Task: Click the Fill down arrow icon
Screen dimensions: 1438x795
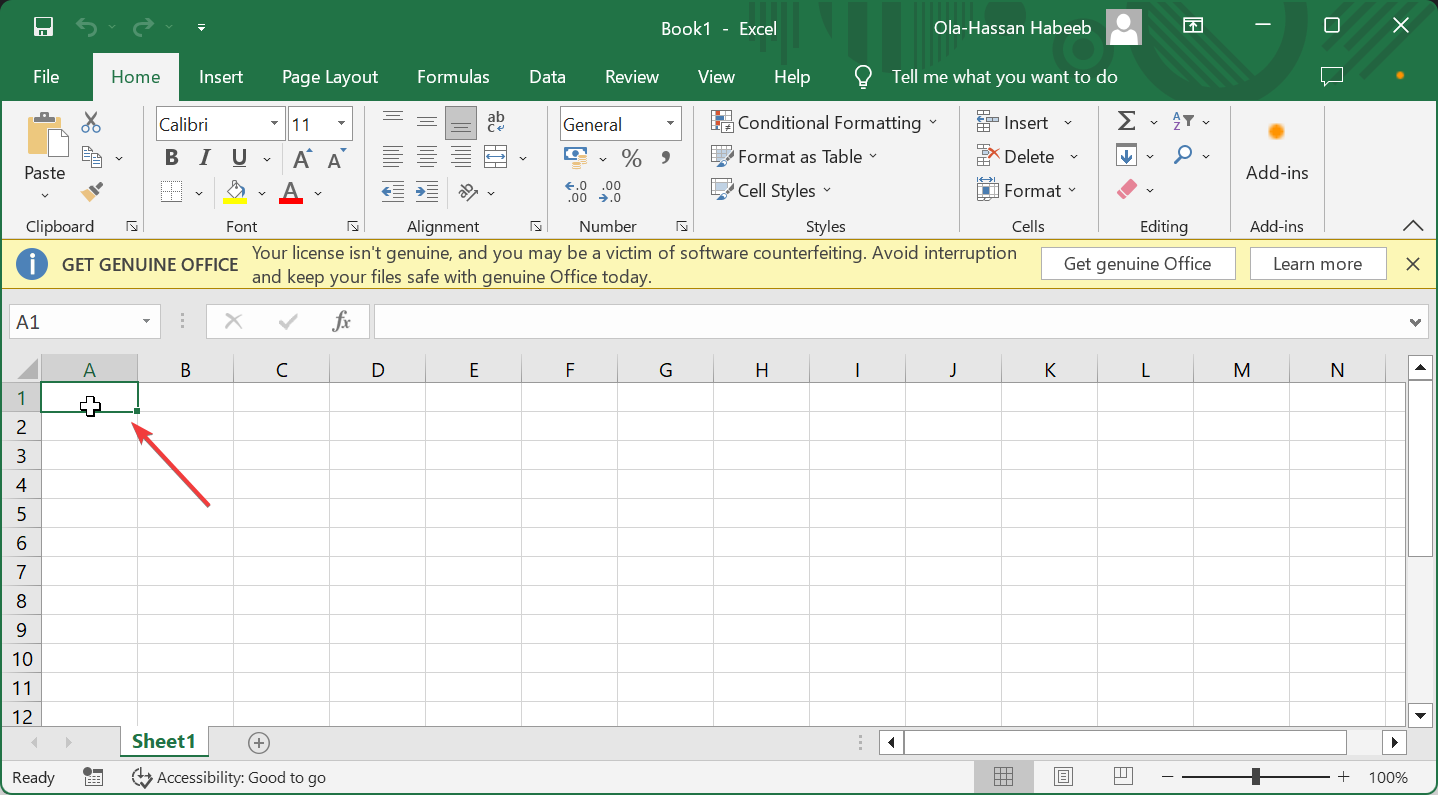Action: point(1127,156)
